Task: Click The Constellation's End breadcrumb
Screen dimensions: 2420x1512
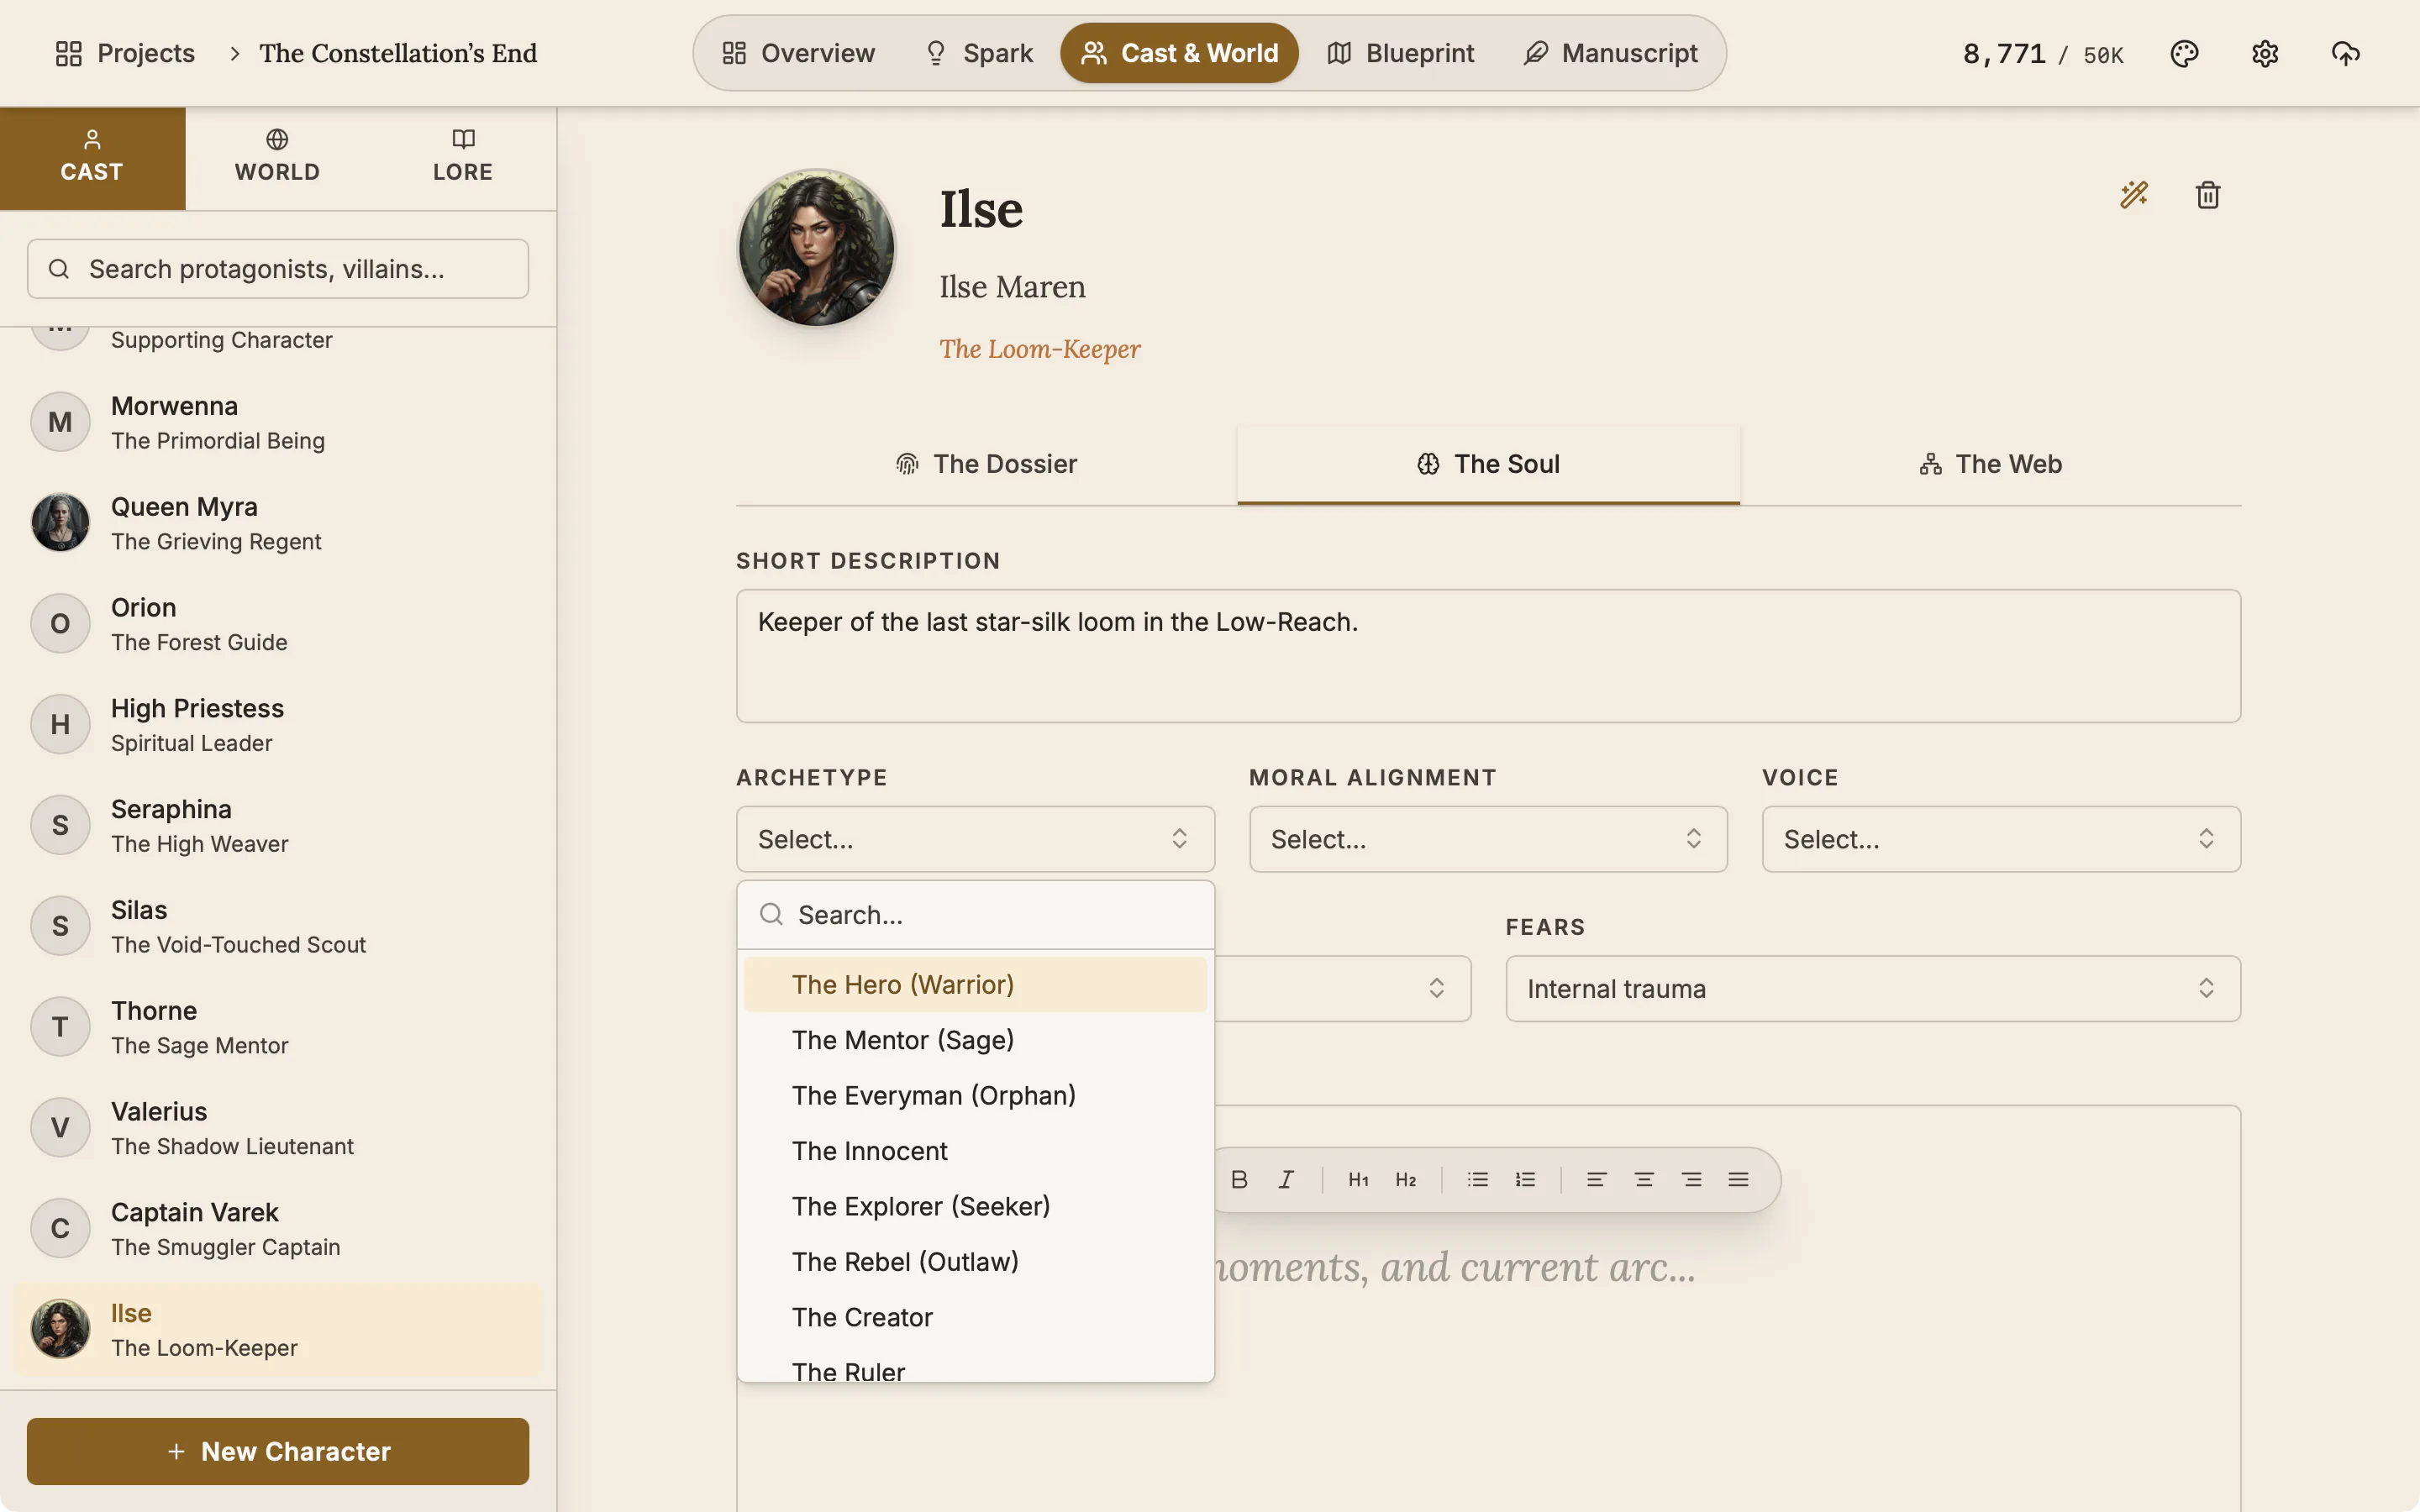Action: coord(398,53)
